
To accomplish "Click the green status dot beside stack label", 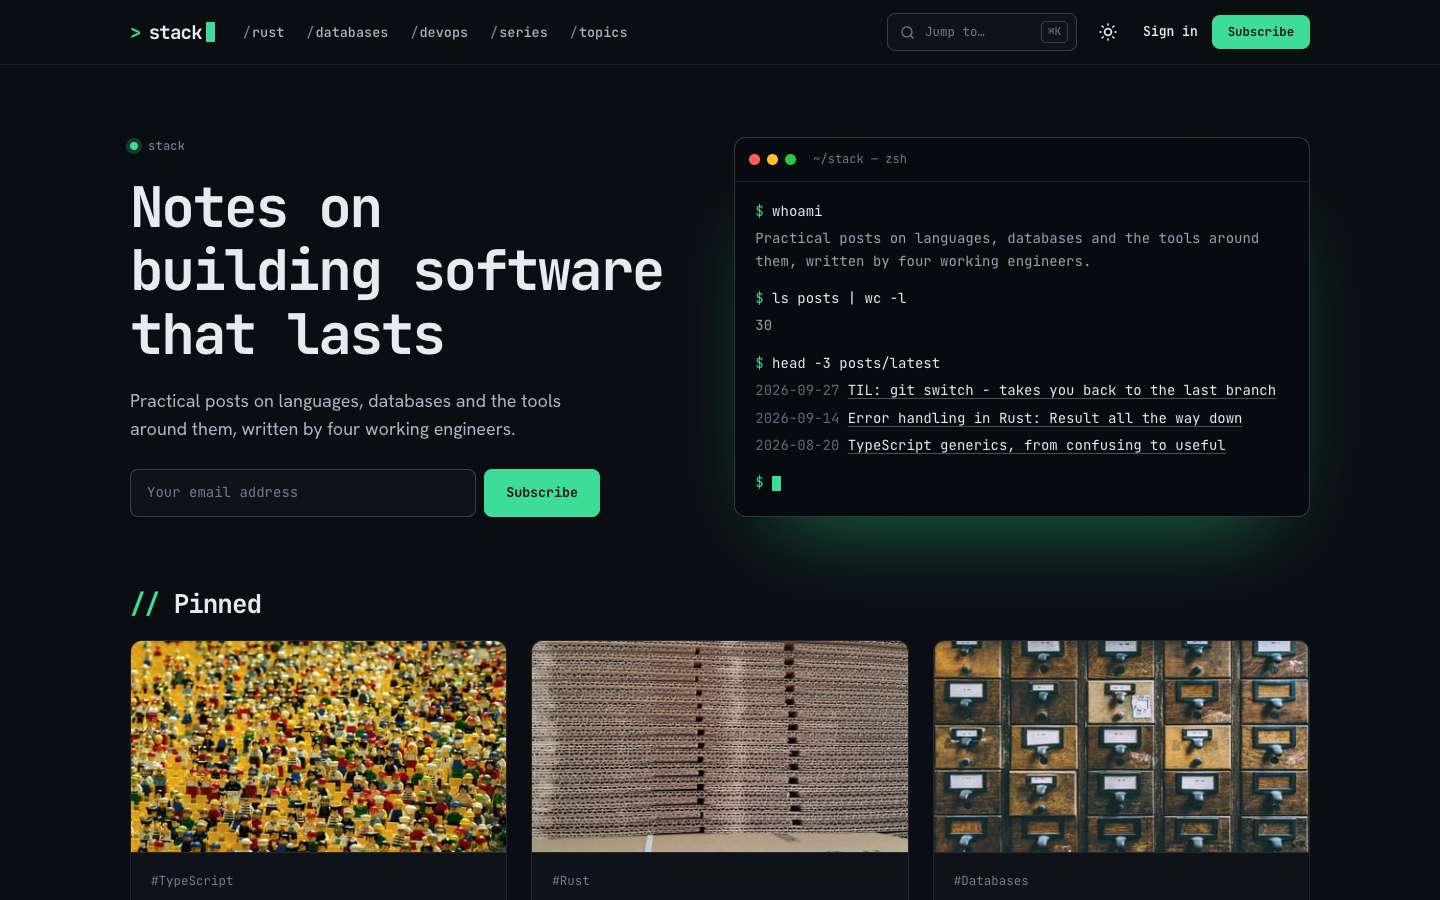I will (x=134, y=146).
